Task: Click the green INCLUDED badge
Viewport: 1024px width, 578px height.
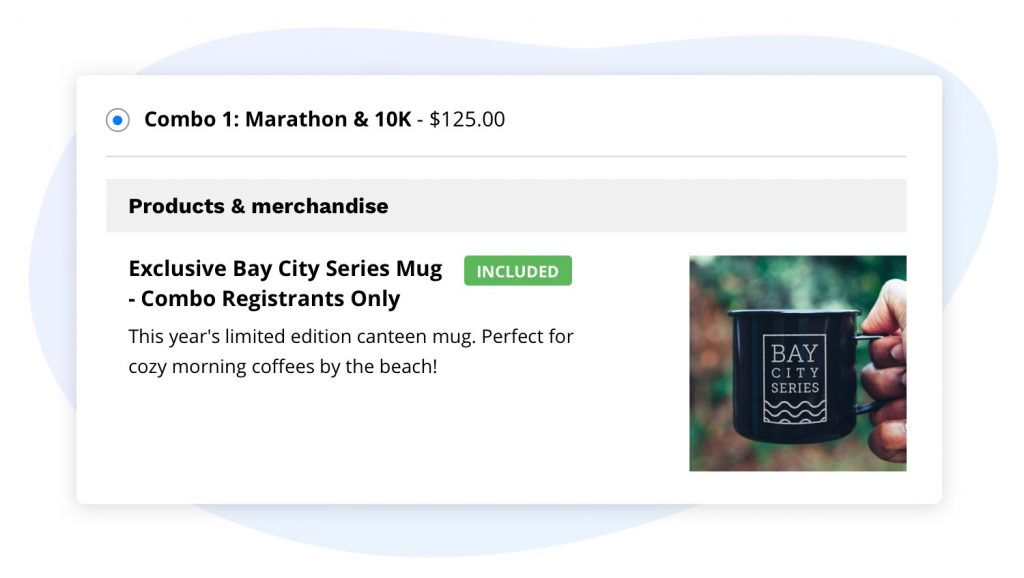Action: [x=517, y=271]
